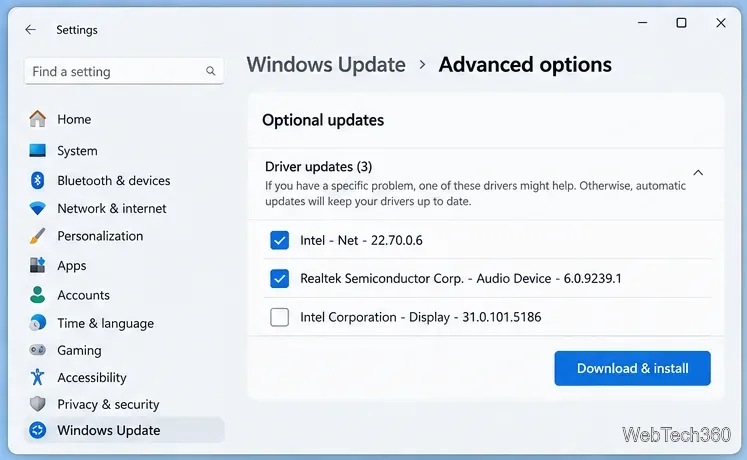747x460 pixels.
Task: Click the Network wifi icon
Action: click(38, 208)
